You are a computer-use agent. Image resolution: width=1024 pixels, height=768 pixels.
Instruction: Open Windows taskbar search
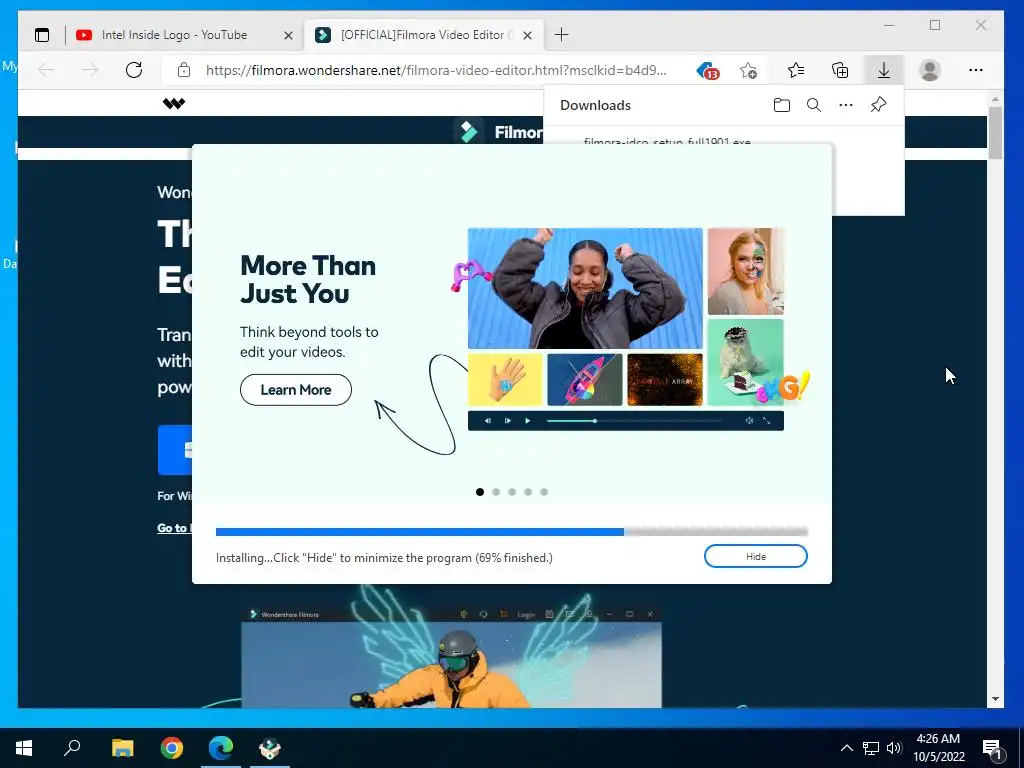point(72,748)
